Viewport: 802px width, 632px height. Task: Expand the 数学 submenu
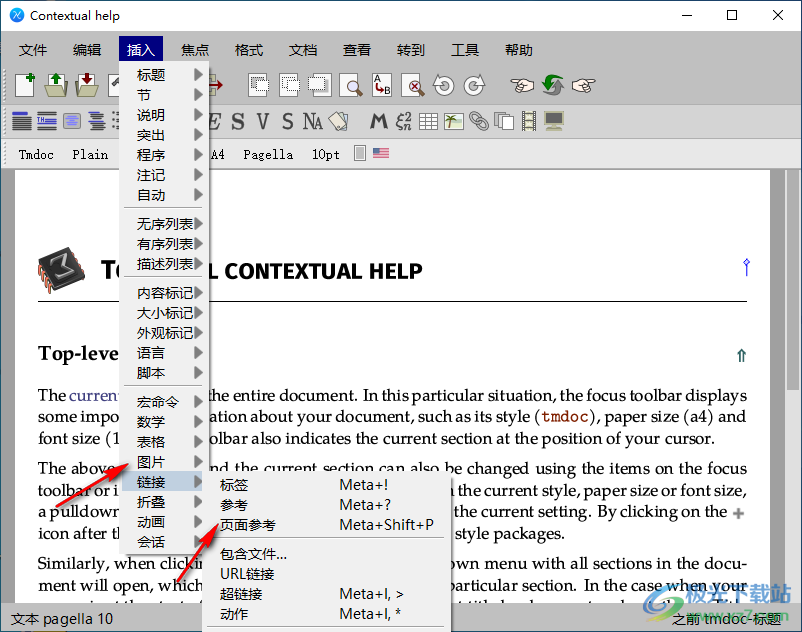coord(164,421)
